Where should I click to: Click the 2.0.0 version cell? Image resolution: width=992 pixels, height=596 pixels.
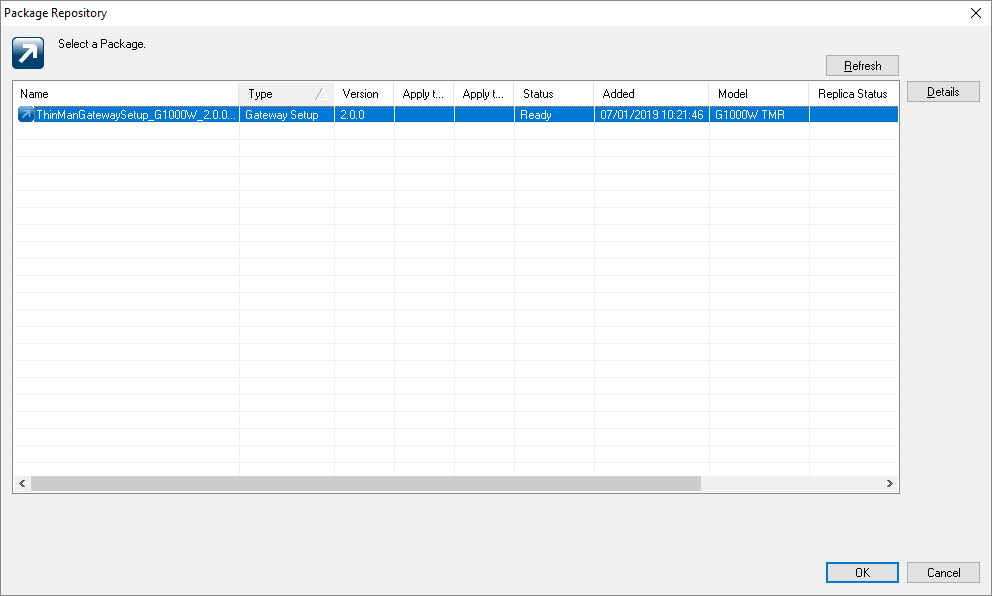(364, 115)
